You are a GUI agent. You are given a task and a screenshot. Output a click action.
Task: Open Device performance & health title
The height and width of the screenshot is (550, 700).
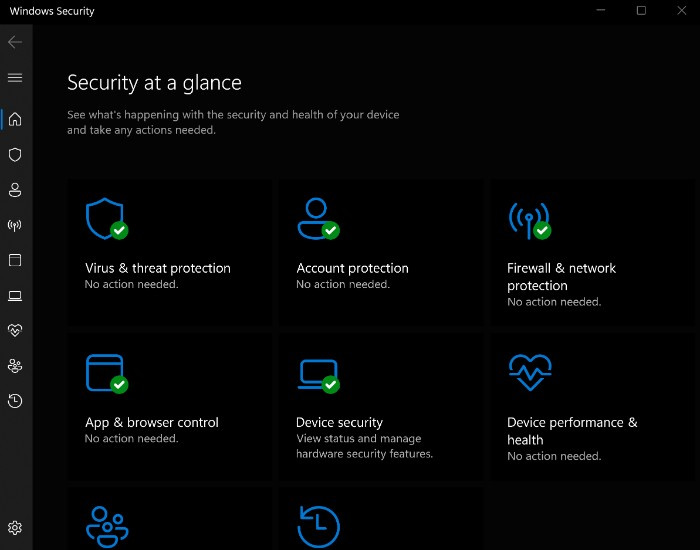click(572, 431)
